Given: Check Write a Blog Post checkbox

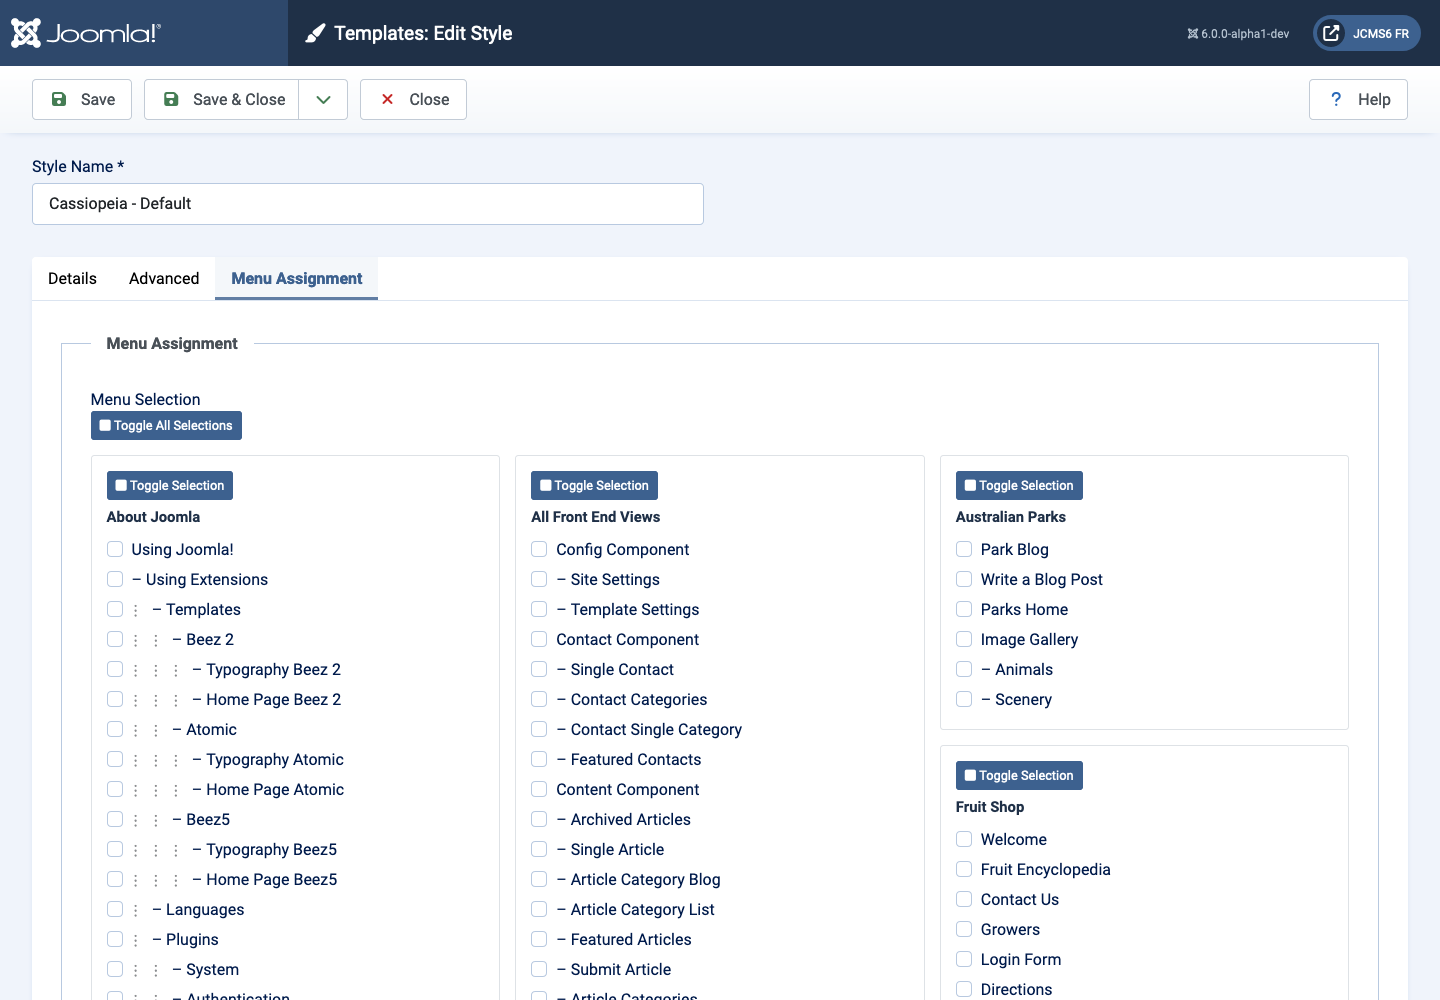Looking at the screenshot, I should point(964,579).
